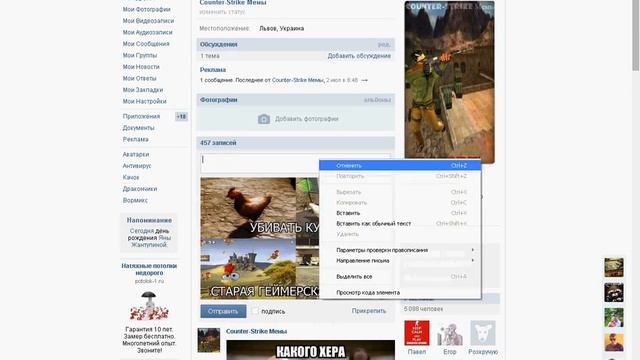The height and width of the screenshot is (360, 640).
Task: Open Егор's avatar in members list
Action: coord(450,333)
